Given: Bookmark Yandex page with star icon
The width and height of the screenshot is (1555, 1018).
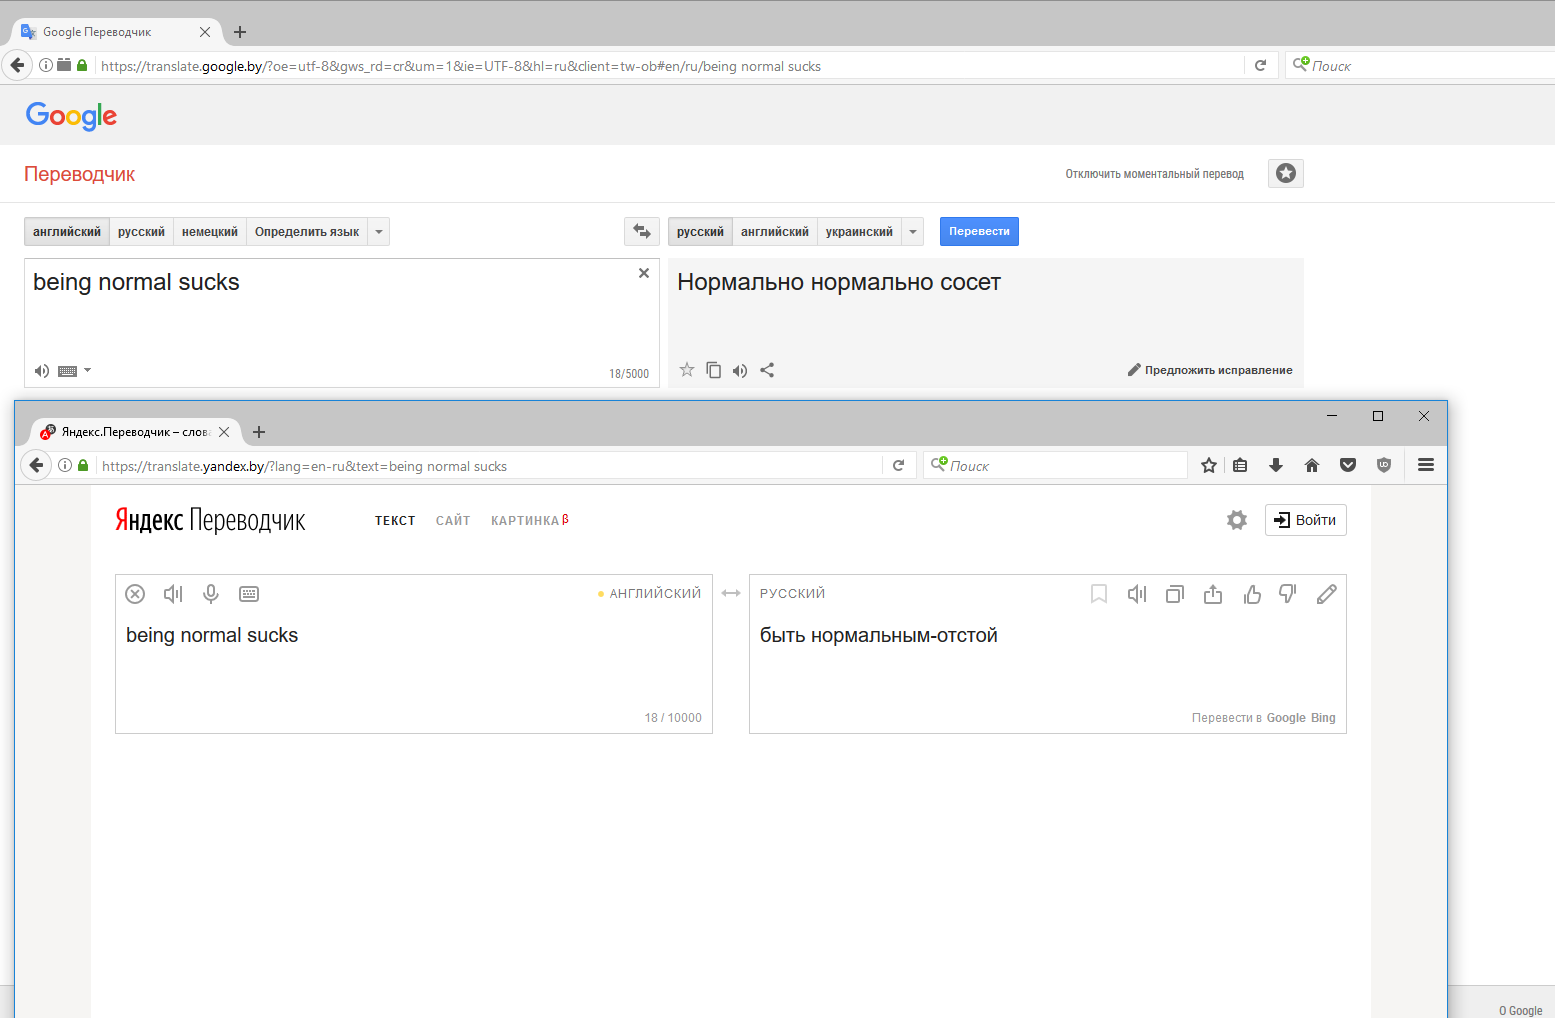Looking at the screenshot, I should (1209, 465).
